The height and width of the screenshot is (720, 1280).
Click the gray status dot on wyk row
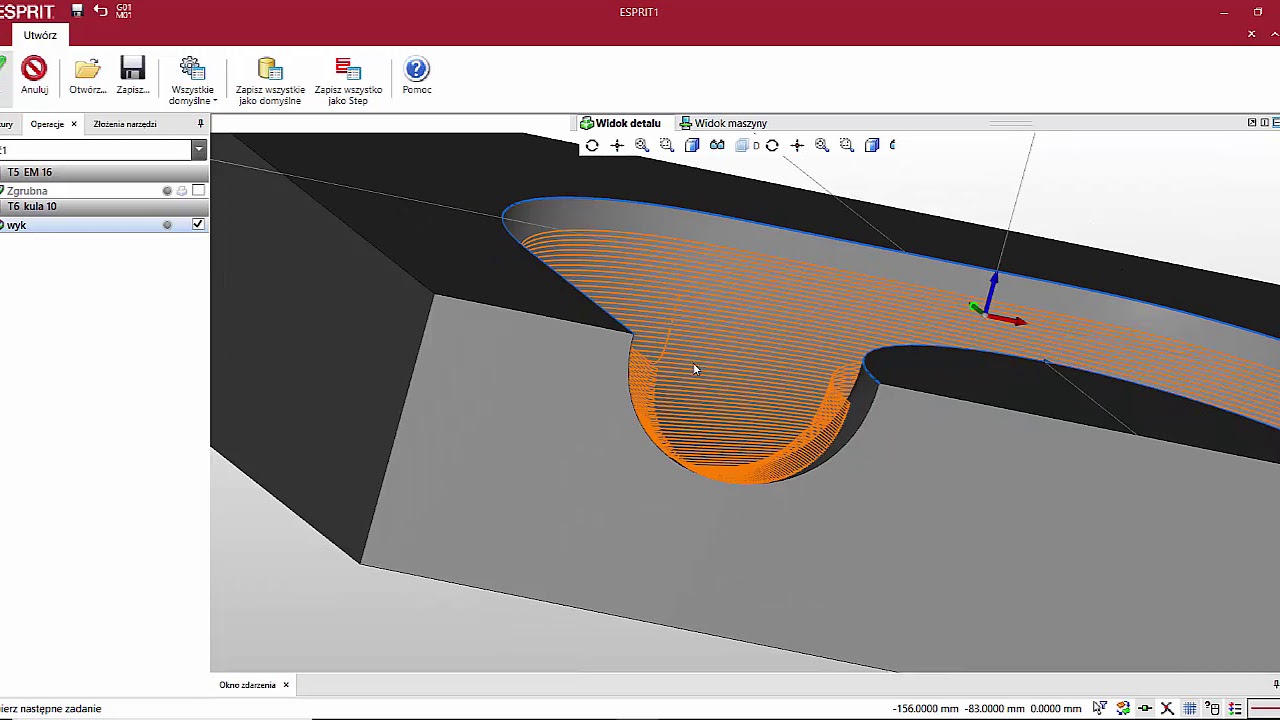(x=167, y=225)
